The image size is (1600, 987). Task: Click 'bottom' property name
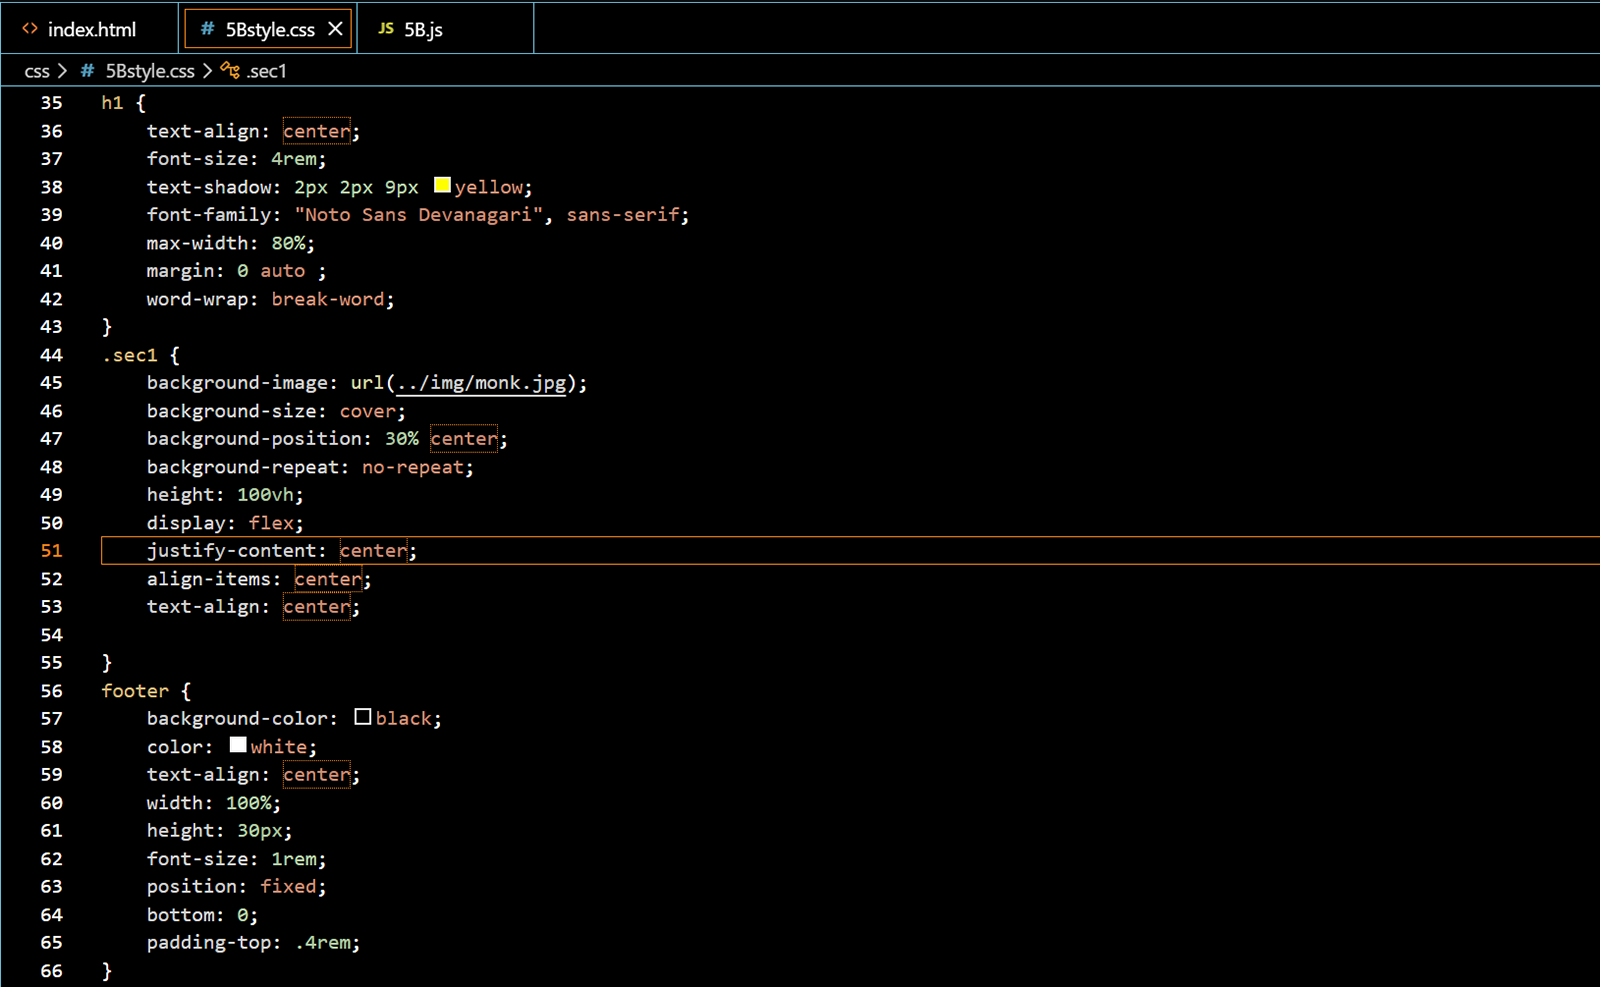(180, 915)
